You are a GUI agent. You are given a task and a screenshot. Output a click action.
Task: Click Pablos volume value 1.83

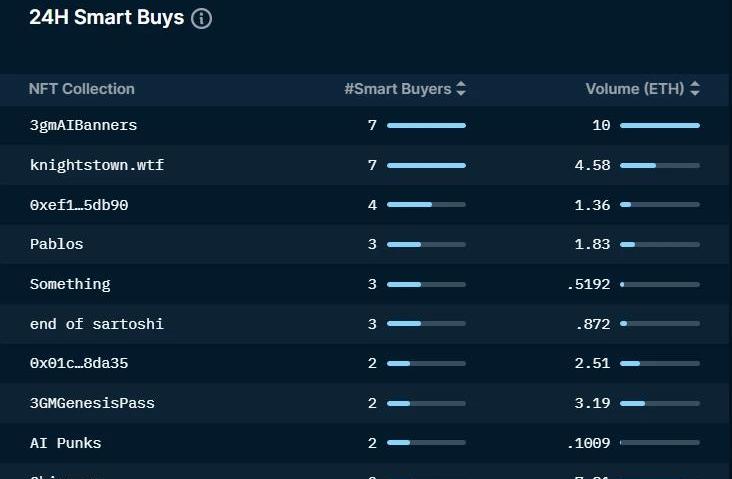click(592, 244)
